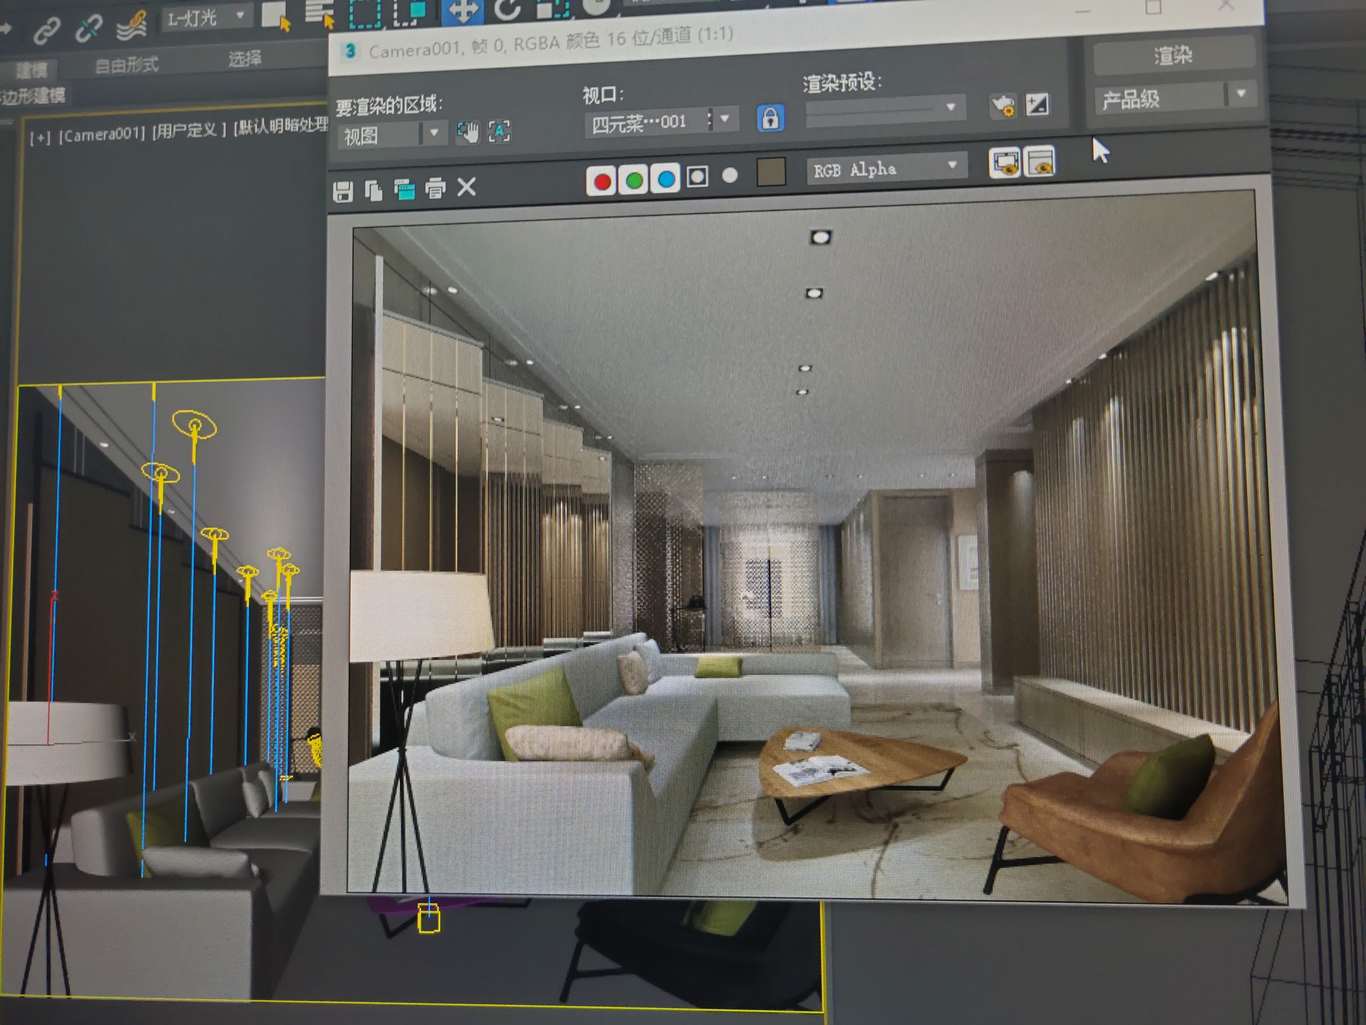Toggle the UI Overlays icon
This screenshot has height=1025, width=1366.
point(1004,162)
